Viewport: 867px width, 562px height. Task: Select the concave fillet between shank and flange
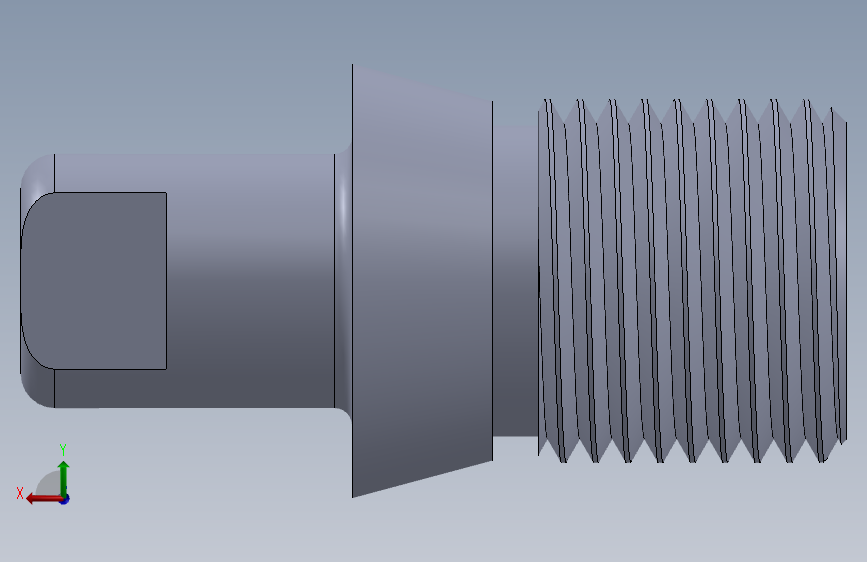click(x=343, y=281)
